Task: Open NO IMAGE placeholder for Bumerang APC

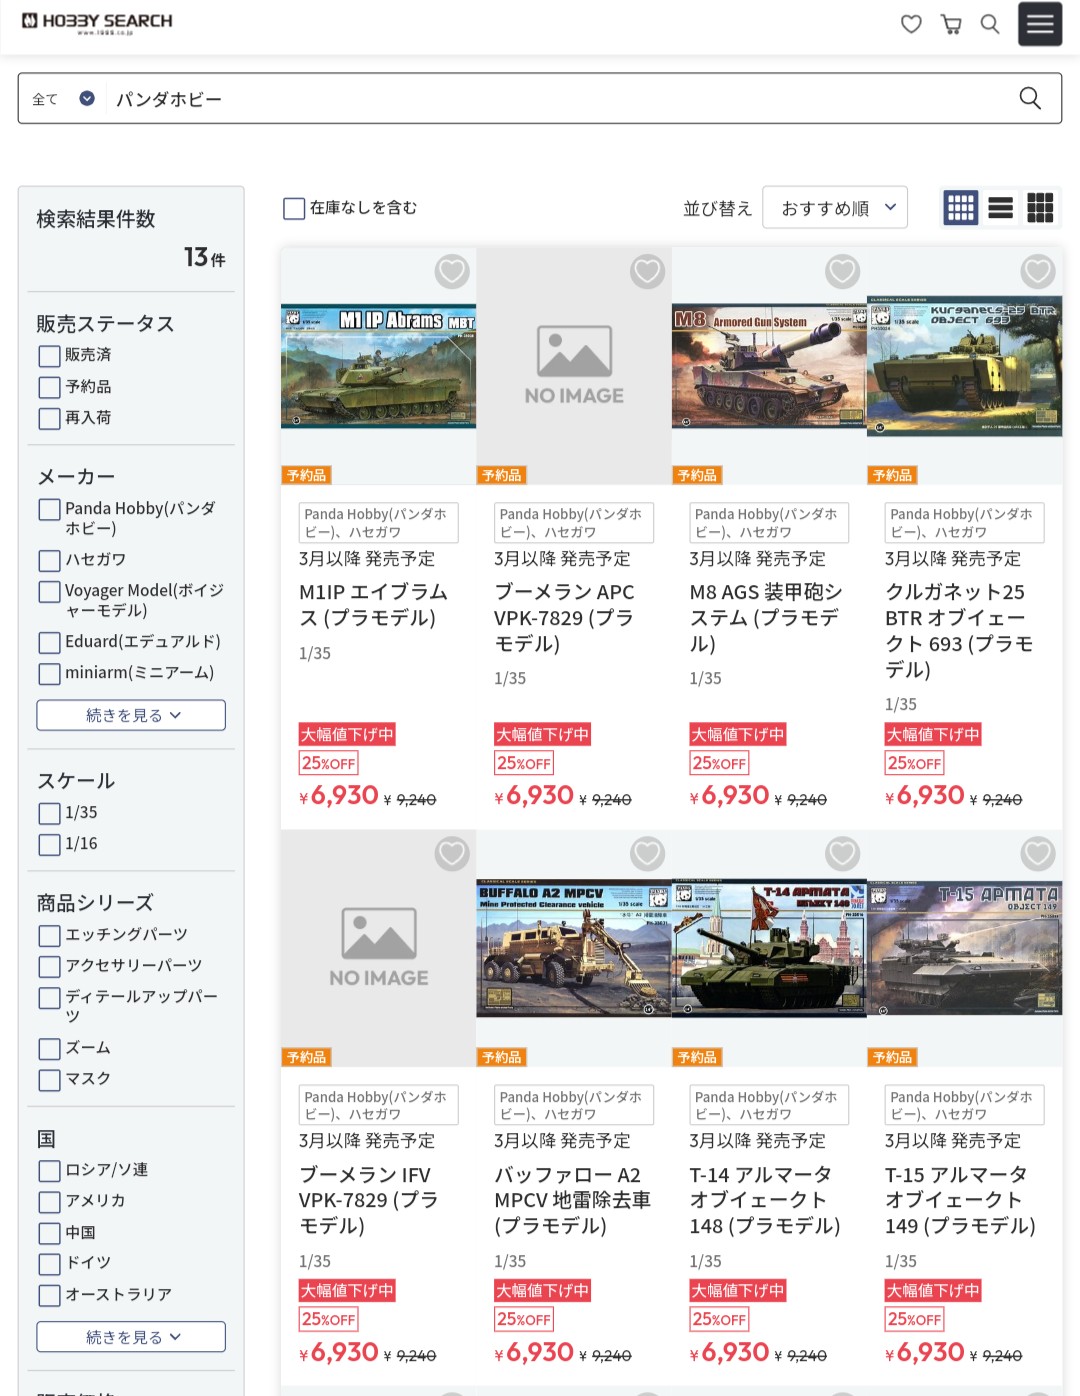Action: coord(574,366)
